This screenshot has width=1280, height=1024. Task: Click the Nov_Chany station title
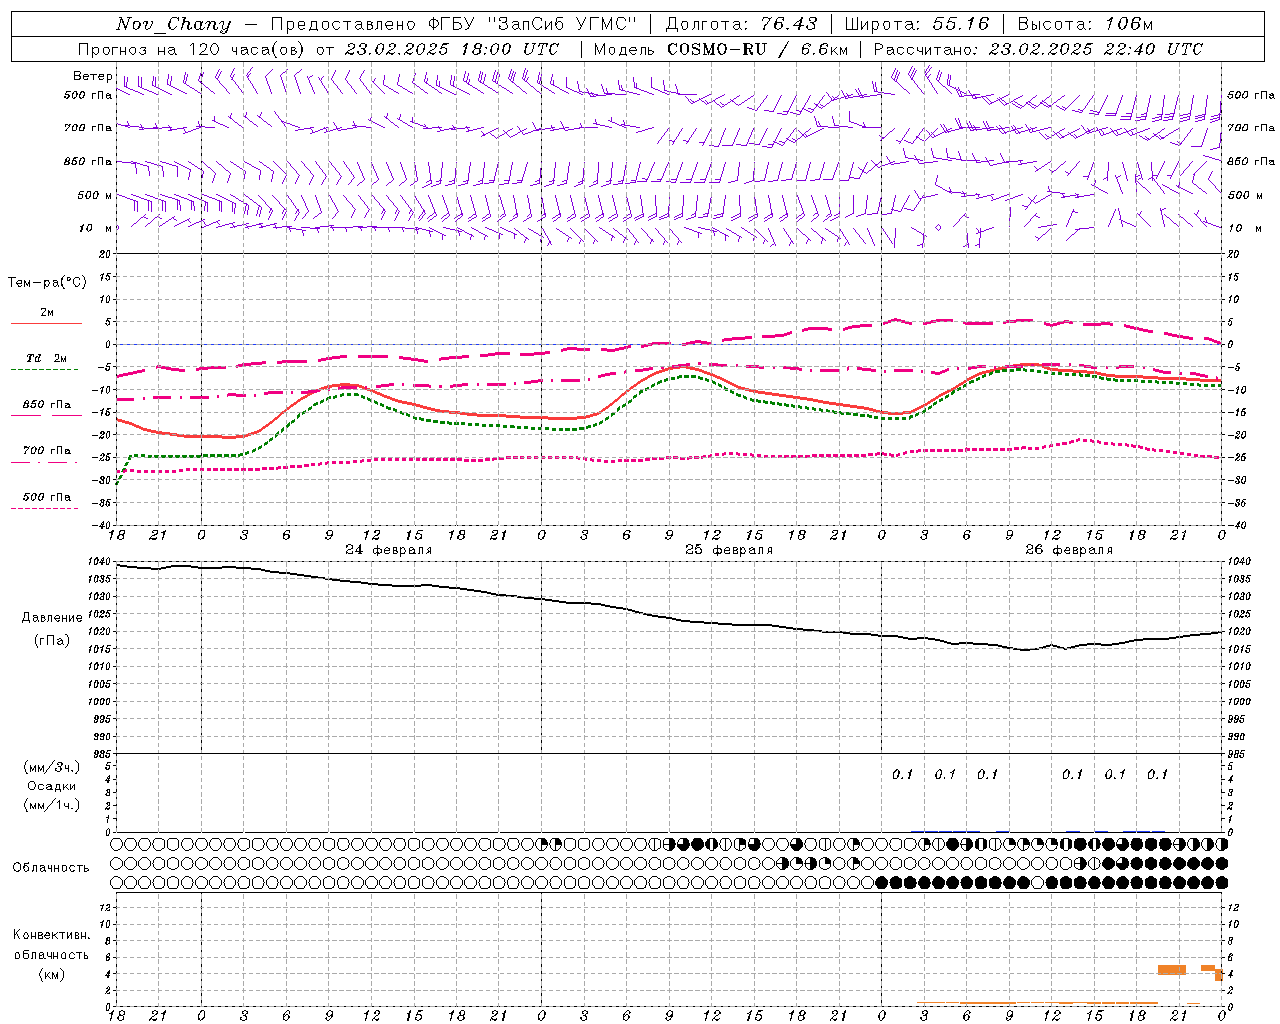point(173,24)
